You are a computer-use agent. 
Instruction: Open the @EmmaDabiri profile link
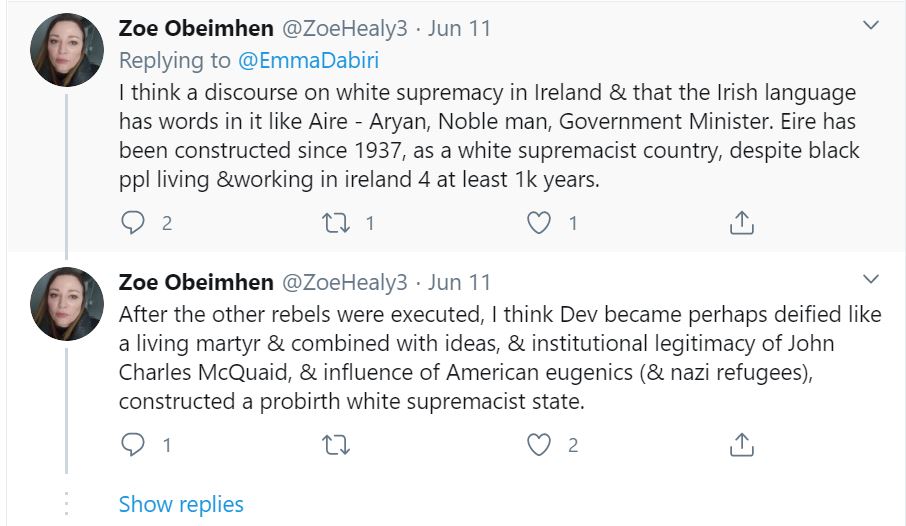[x=309, y=60]
